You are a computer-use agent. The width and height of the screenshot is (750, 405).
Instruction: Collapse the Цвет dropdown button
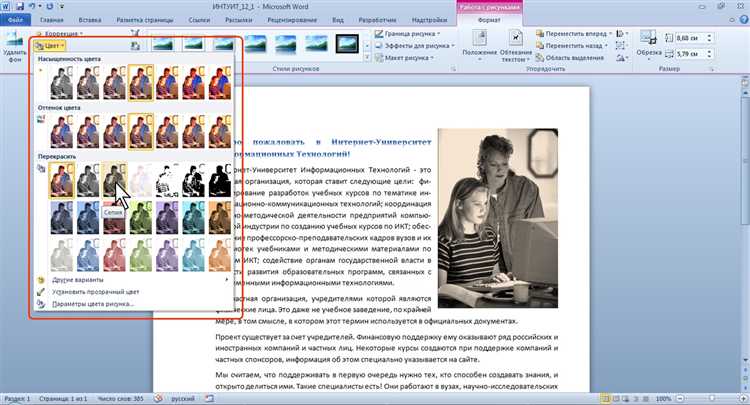tap(50, 46)
